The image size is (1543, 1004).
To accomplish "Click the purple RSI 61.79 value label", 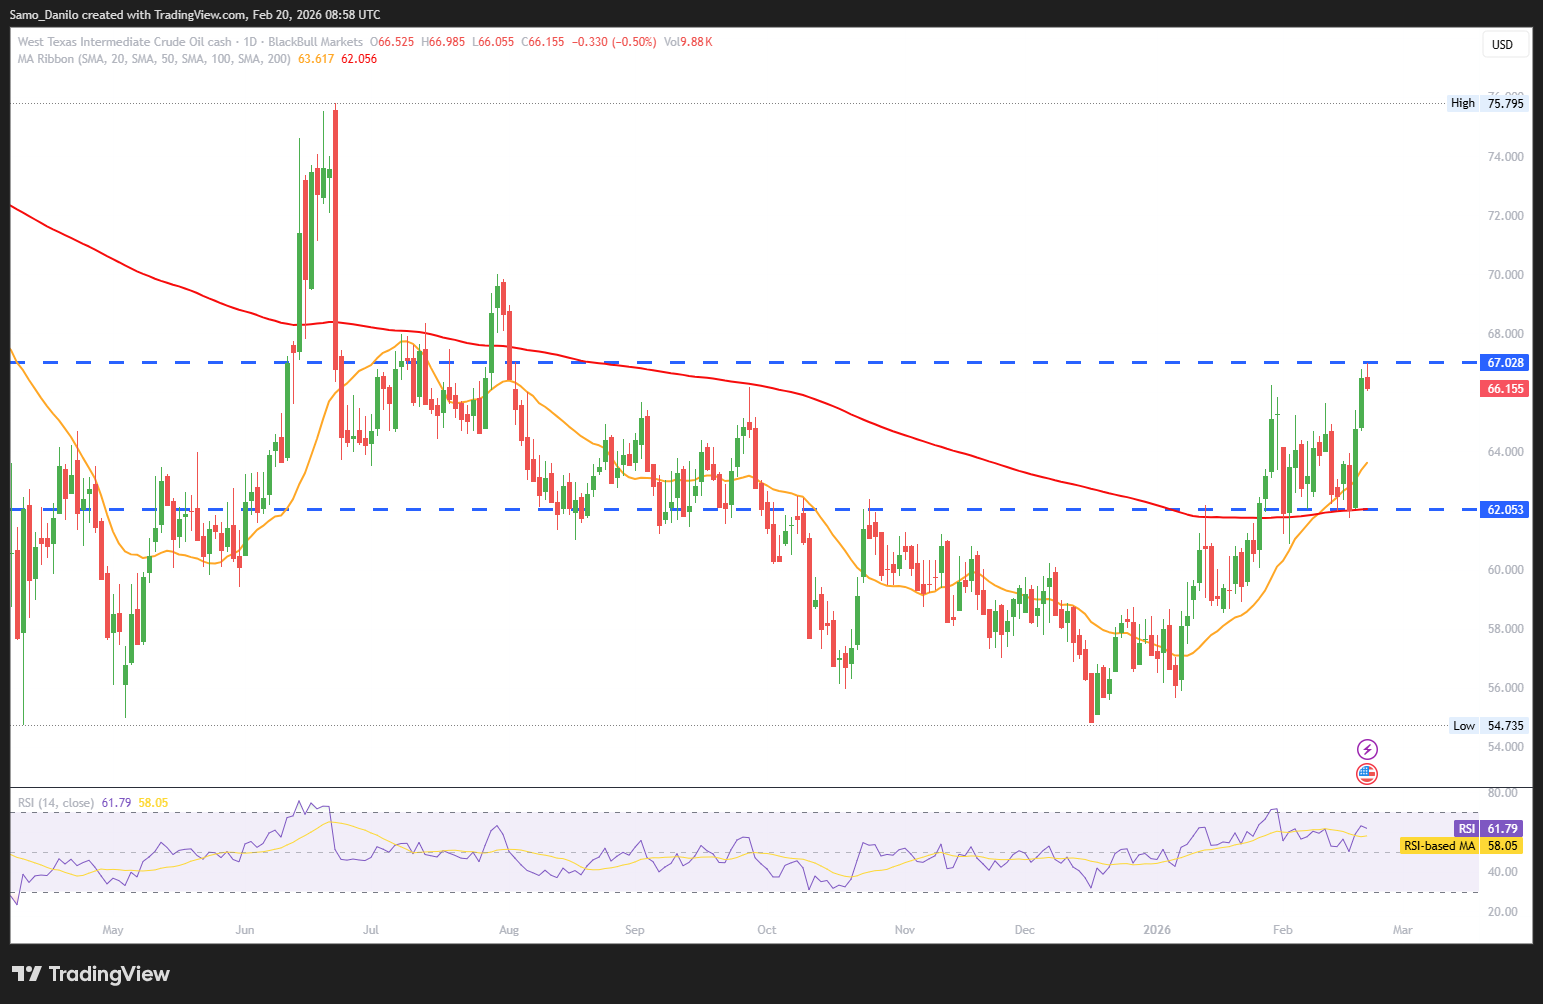I will (1489, 829).
